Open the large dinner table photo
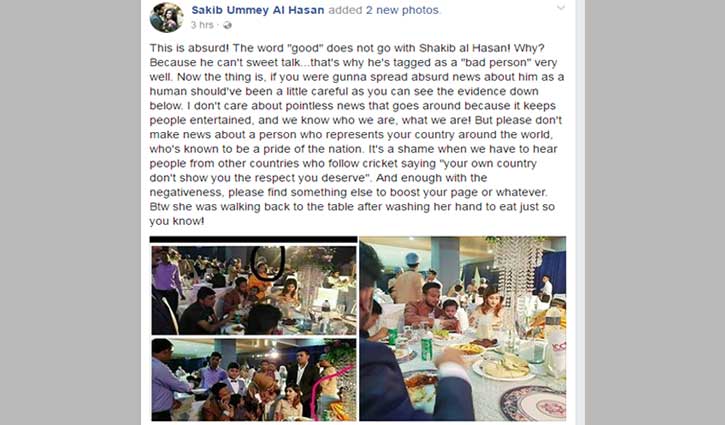 463,329
